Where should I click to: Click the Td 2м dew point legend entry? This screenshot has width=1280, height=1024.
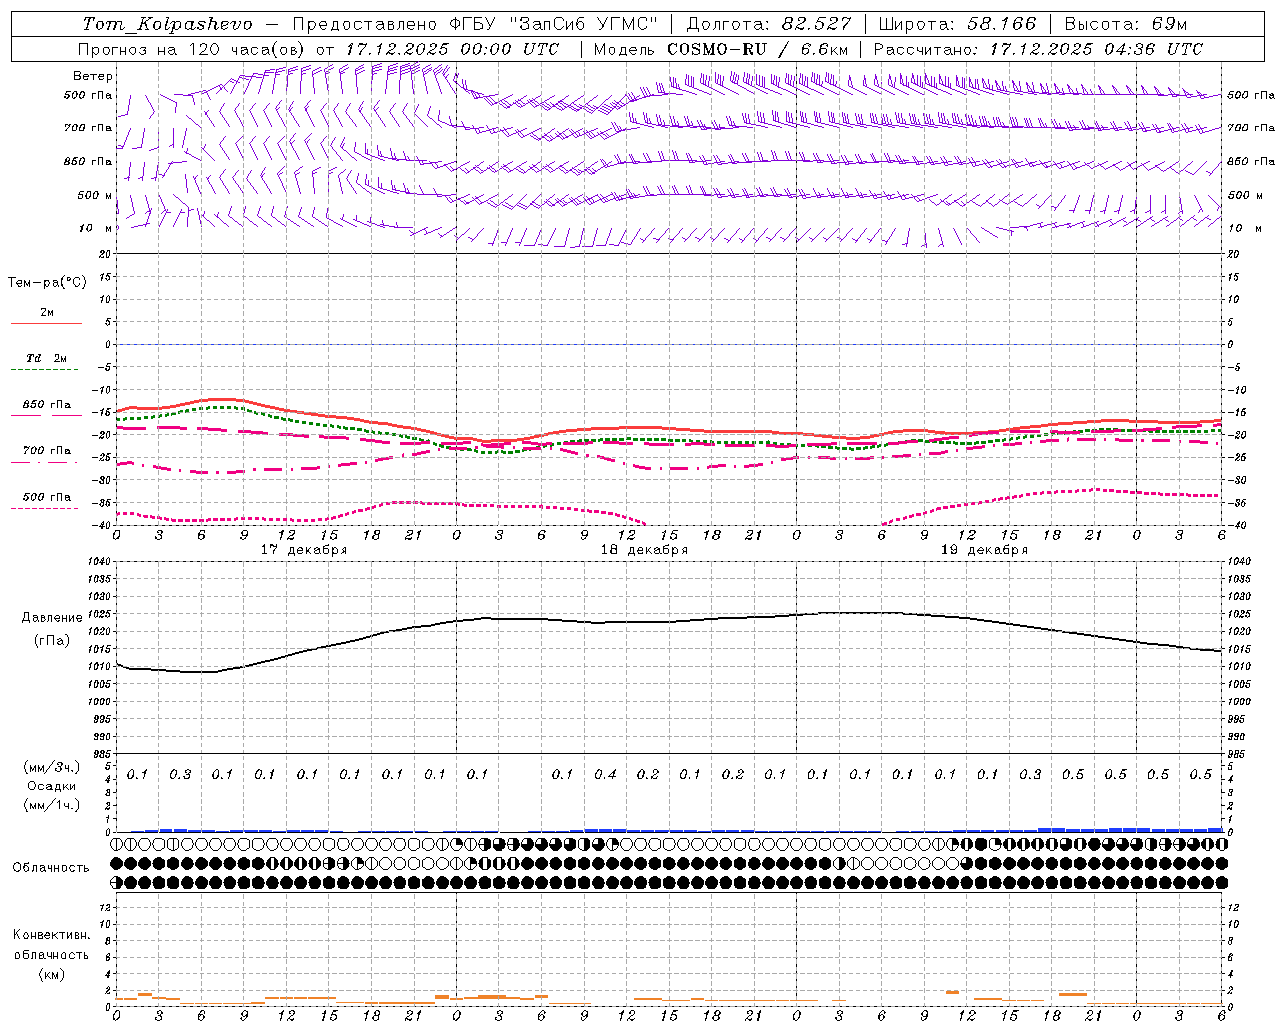[47, 358]
